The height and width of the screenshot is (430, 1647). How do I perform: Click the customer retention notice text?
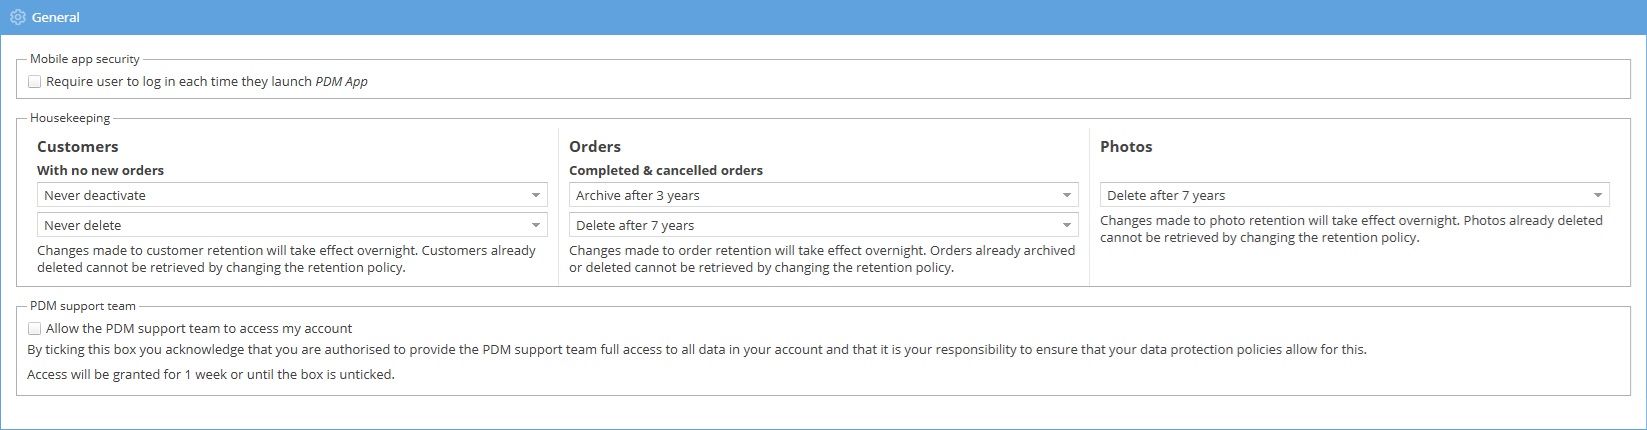[x=286, y=259]
